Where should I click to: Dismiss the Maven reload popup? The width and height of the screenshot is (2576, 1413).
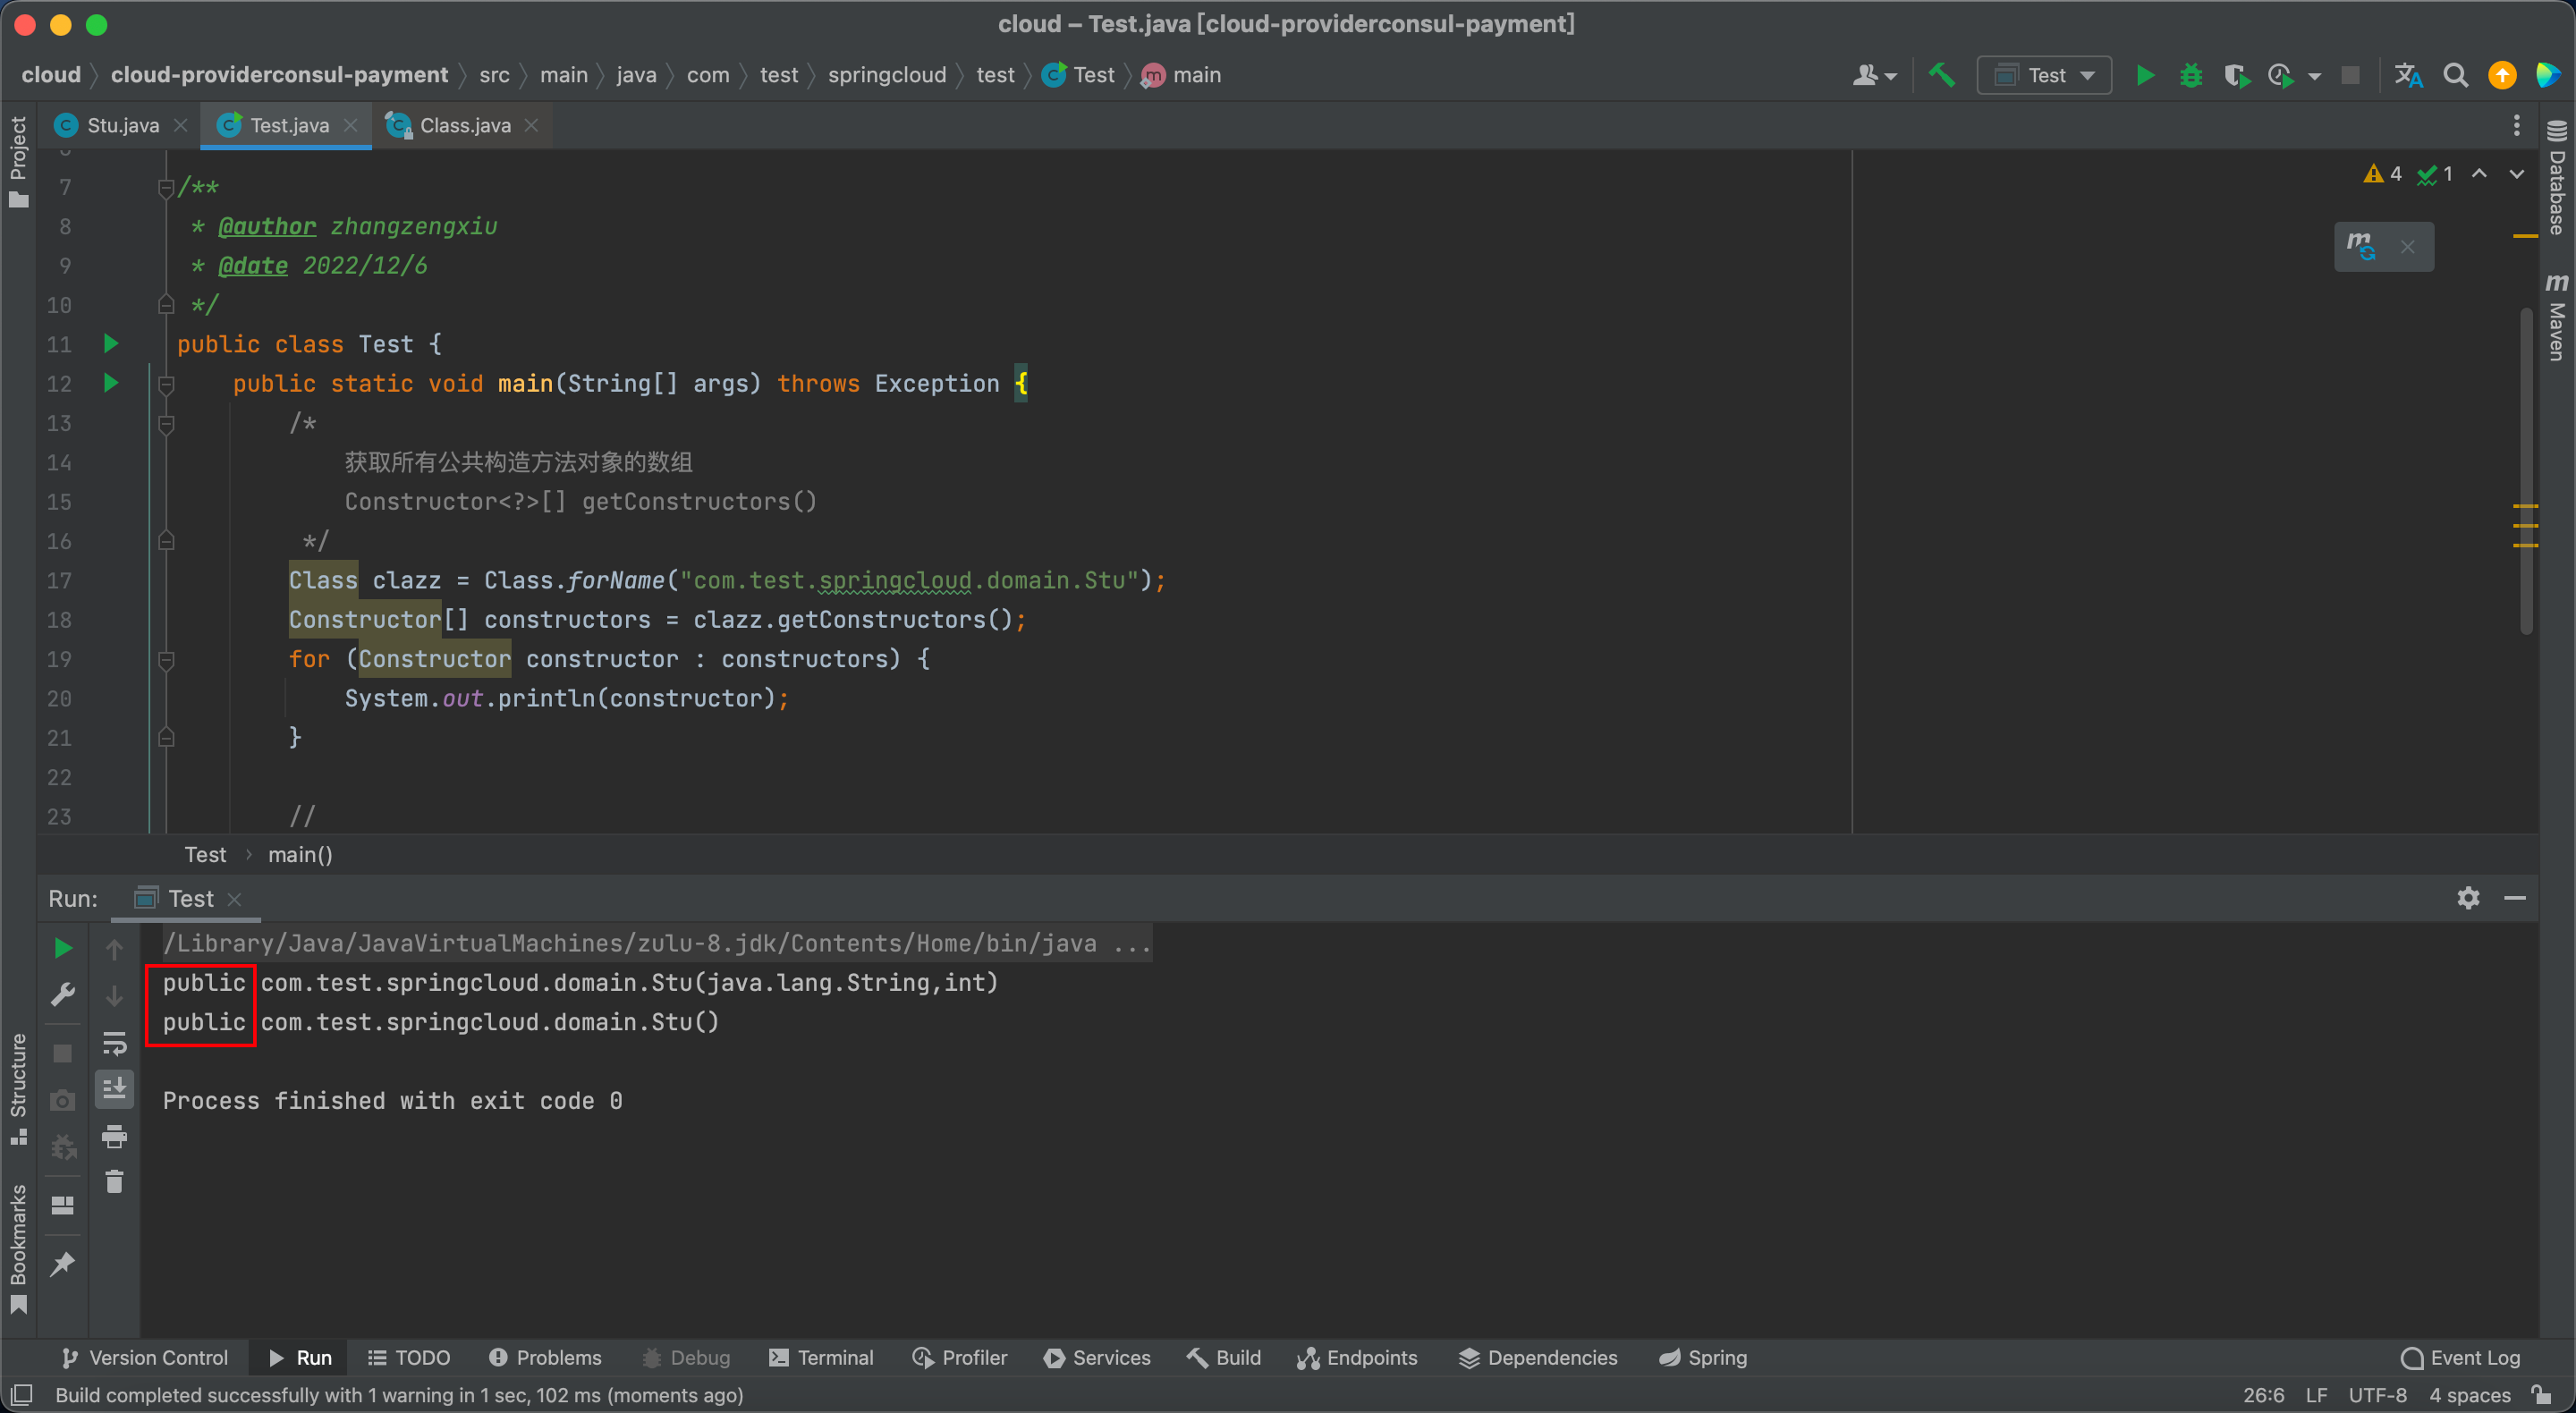(2408, 247)
